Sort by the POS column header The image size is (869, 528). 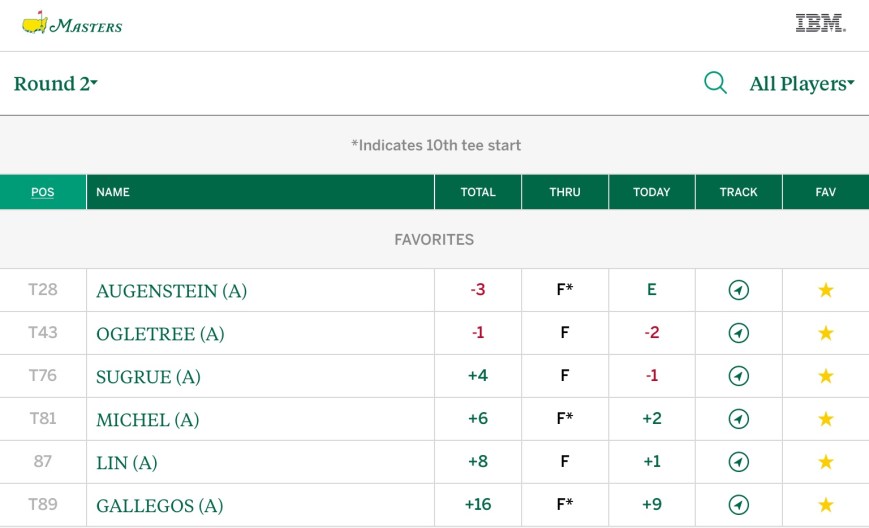click(x=43, y=192)
